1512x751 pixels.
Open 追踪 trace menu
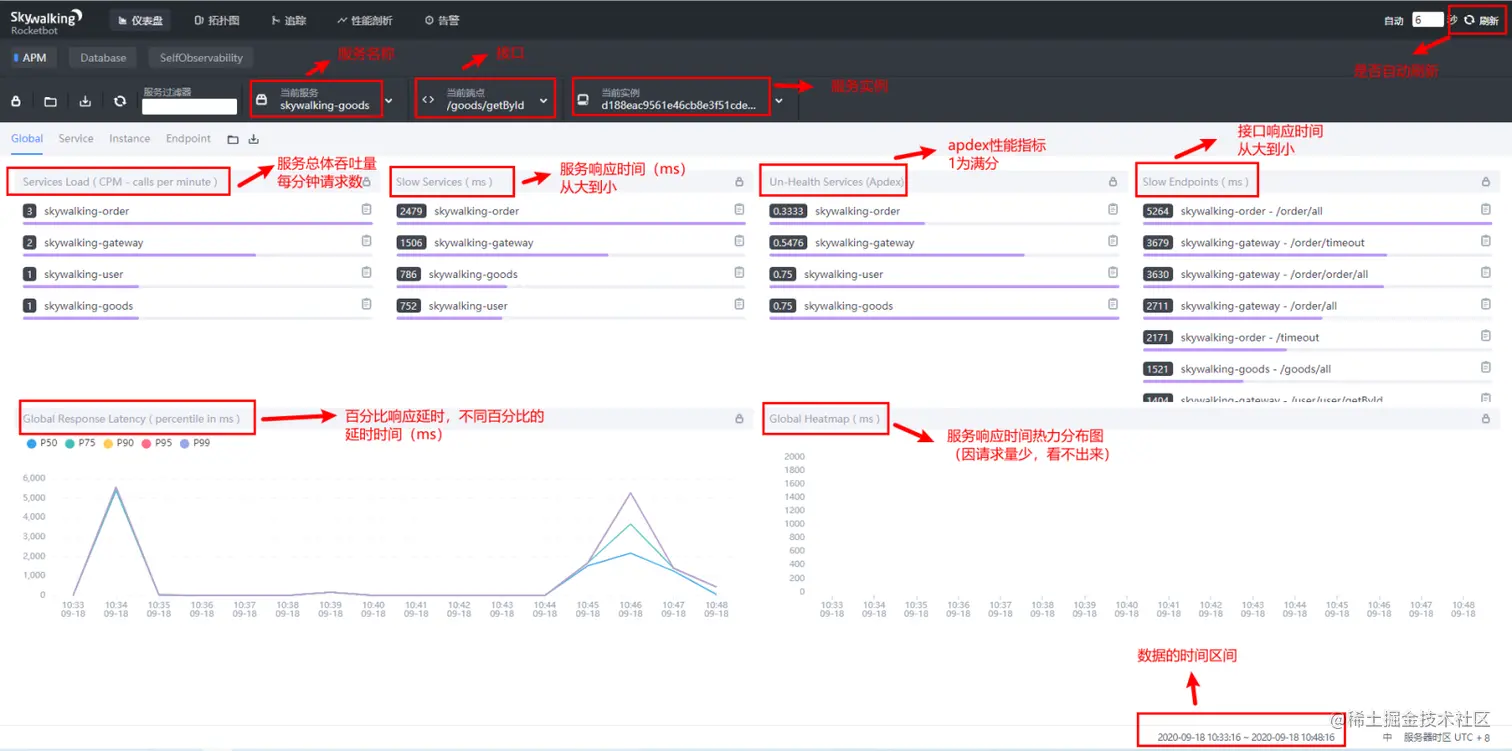(x=288, y=20)
